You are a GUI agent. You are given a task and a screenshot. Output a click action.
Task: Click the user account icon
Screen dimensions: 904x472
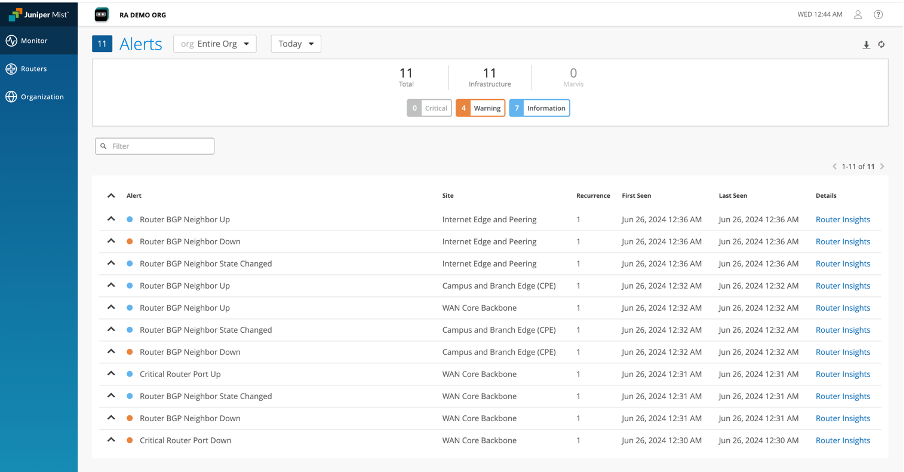click(x=857, y=15)
